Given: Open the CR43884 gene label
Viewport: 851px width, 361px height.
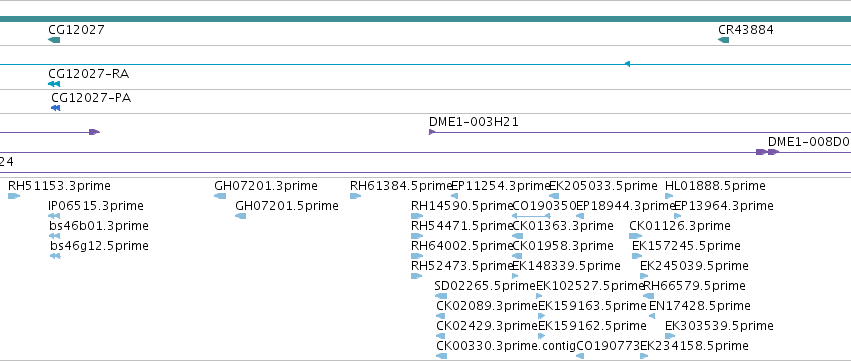Looking at the screenshot, I should click(x=746, y=29).
